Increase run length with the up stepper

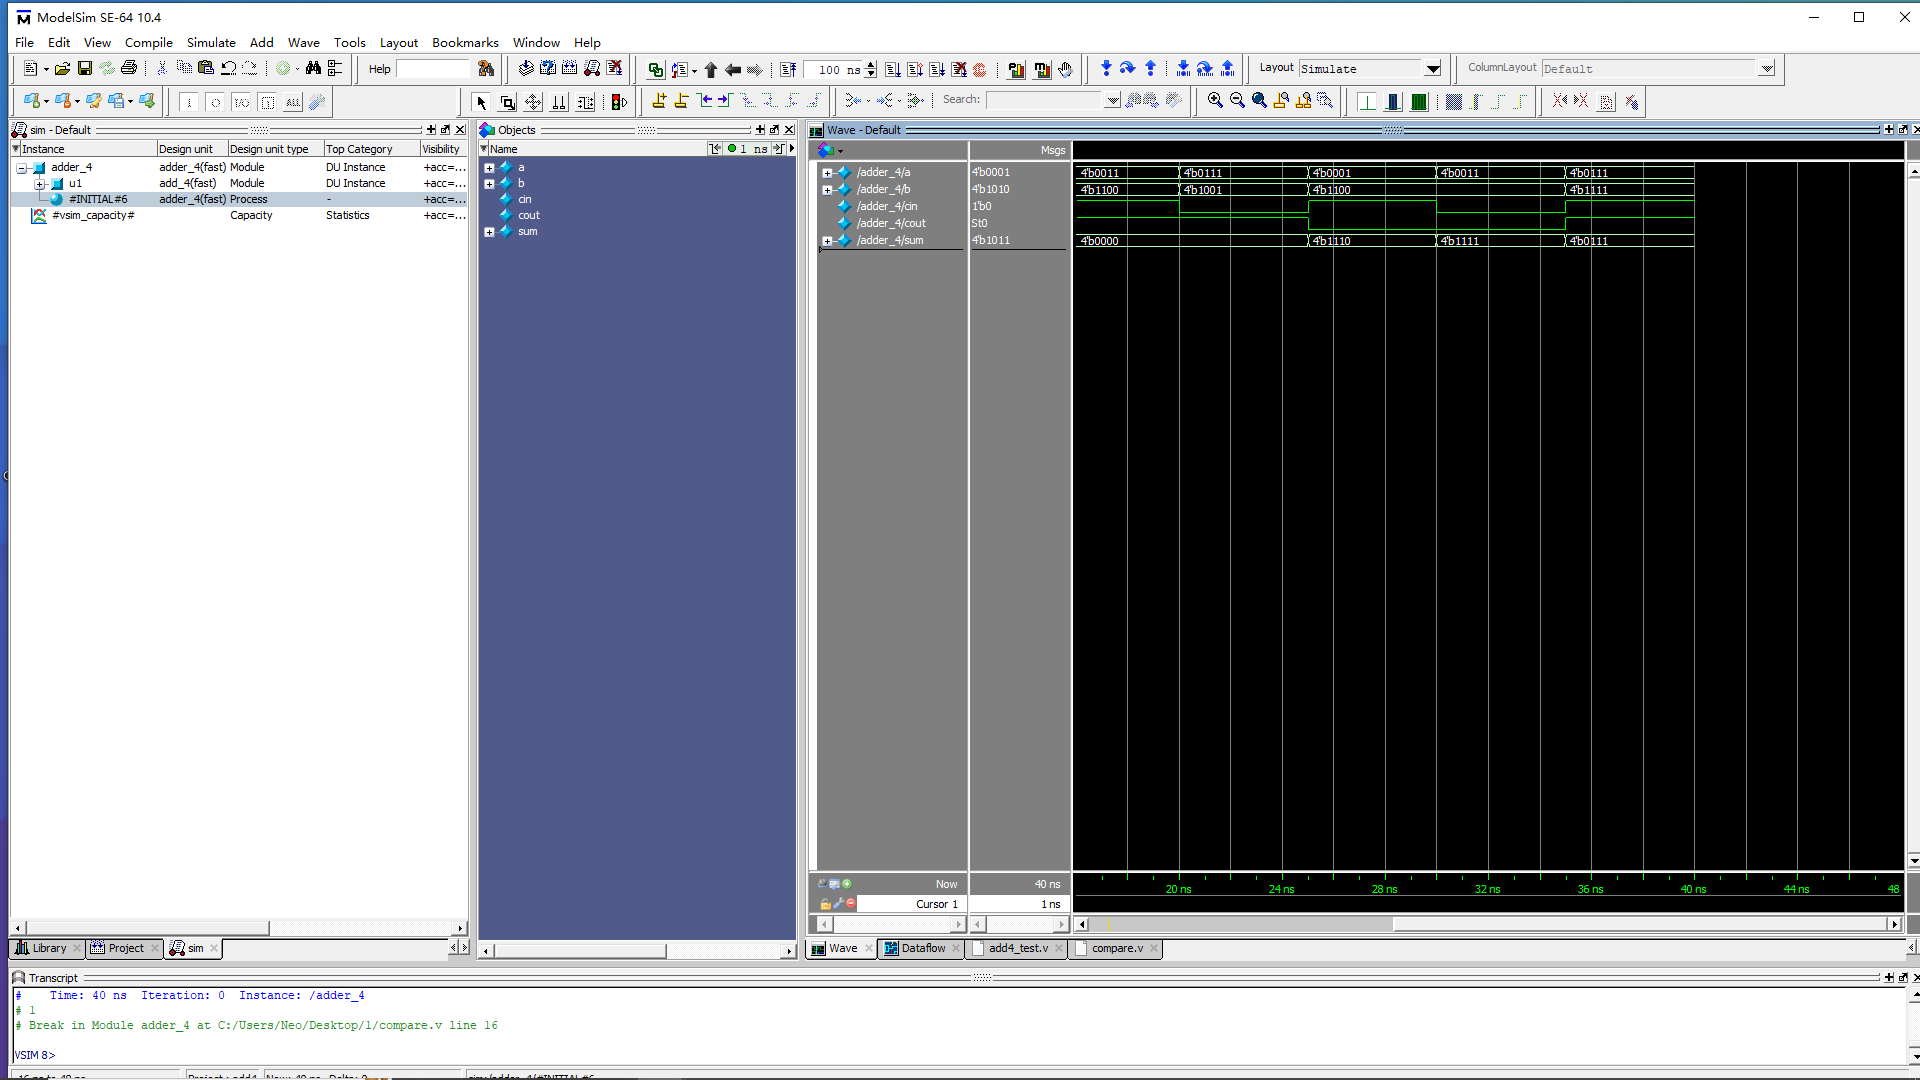(x=871, y=65)
